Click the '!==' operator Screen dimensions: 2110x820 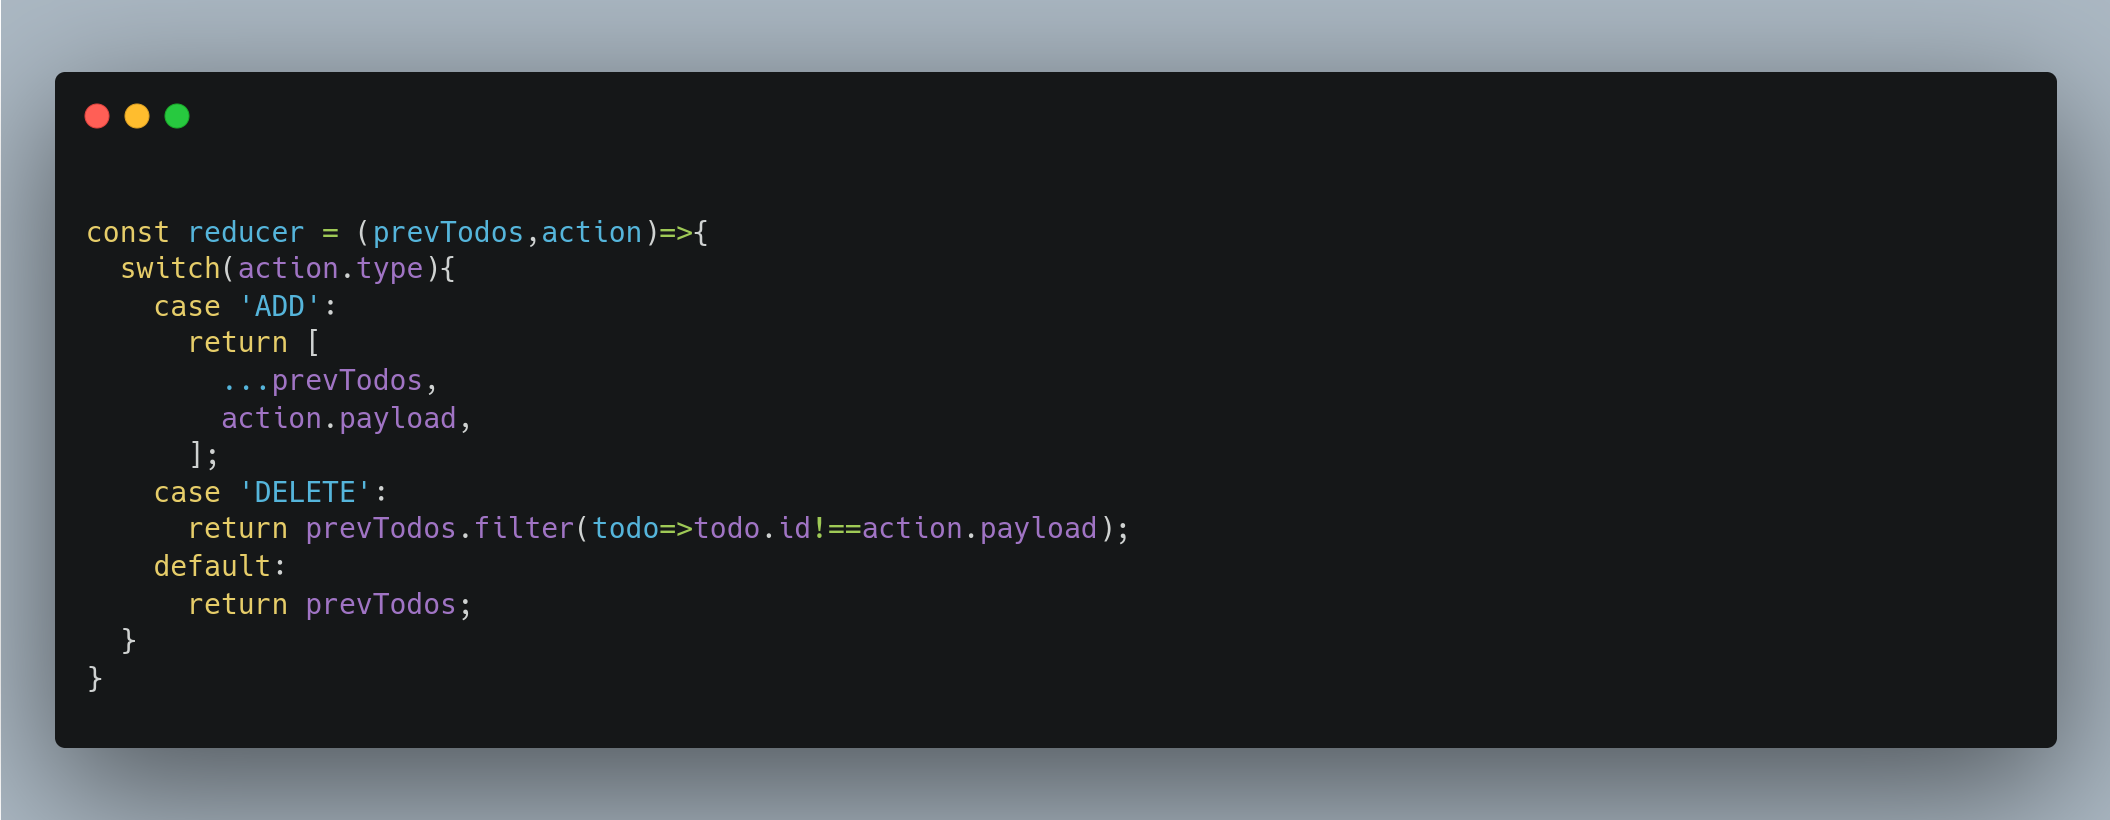[837, 528]
